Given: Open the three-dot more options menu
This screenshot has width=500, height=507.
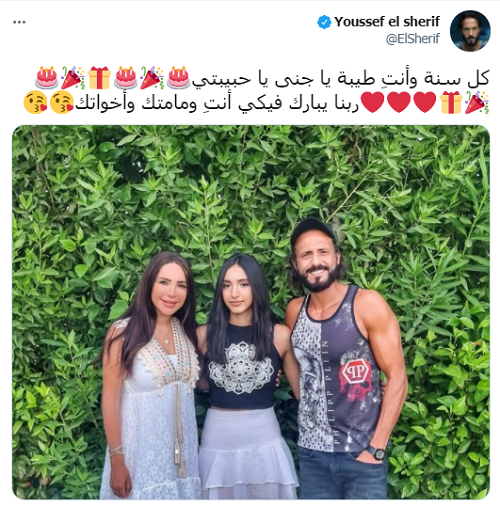Looking at the screenshot, I should (19, 22).
